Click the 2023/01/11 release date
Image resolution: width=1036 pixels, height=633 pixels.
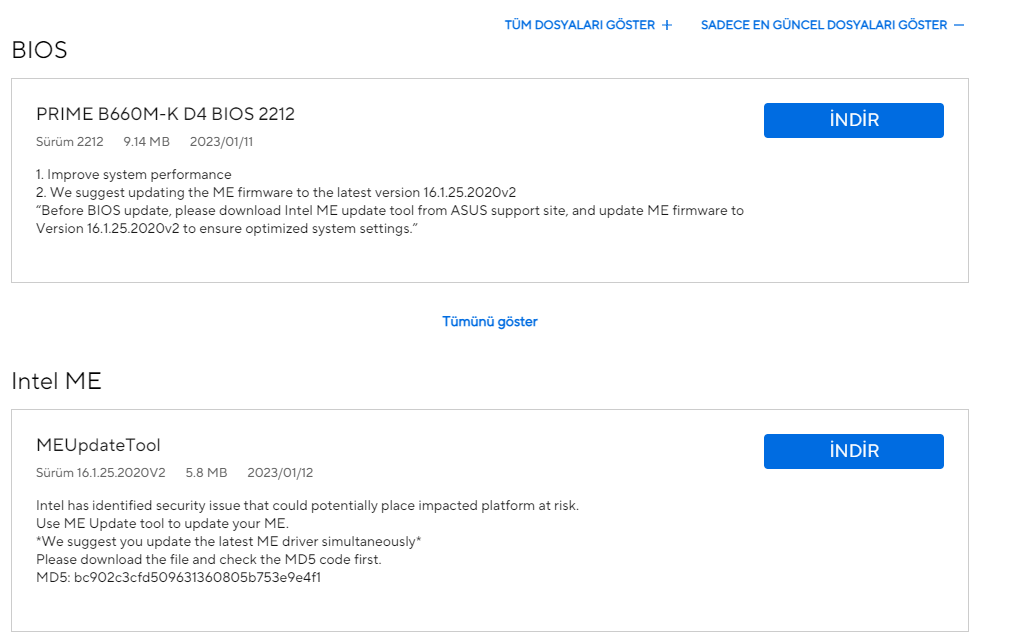[221, 142]
